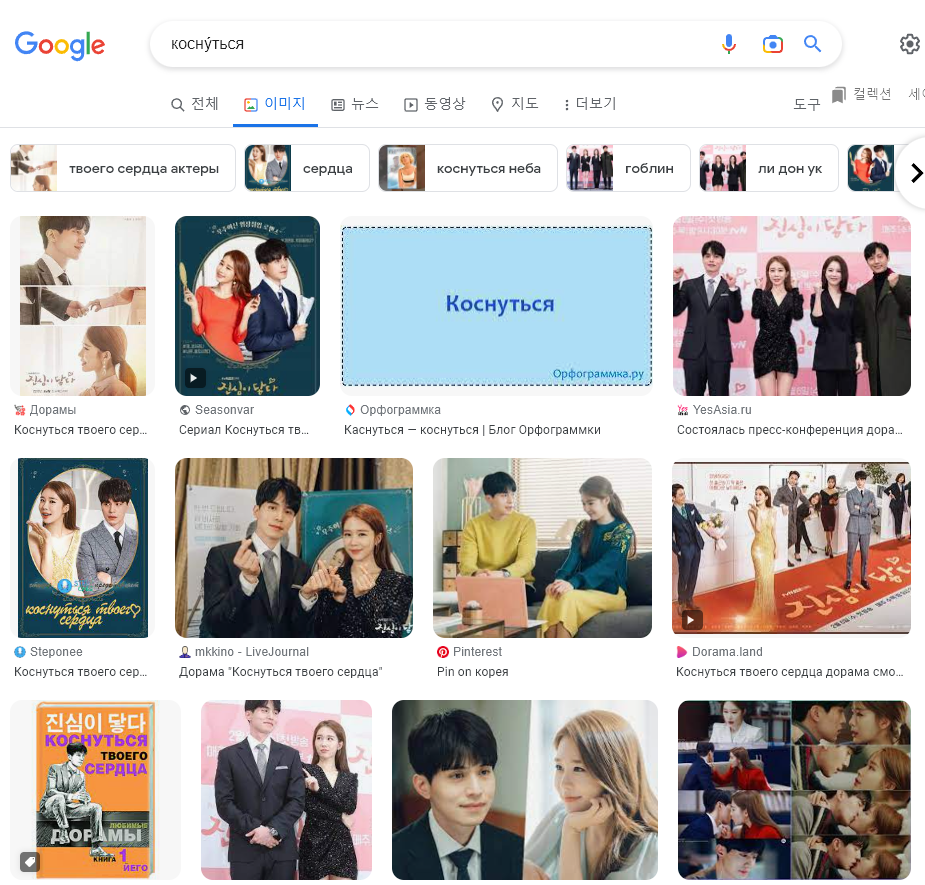Click the Орфограммка source favicon
The width and height of the screenshot is (925, 885).
[x=350, y=410]
